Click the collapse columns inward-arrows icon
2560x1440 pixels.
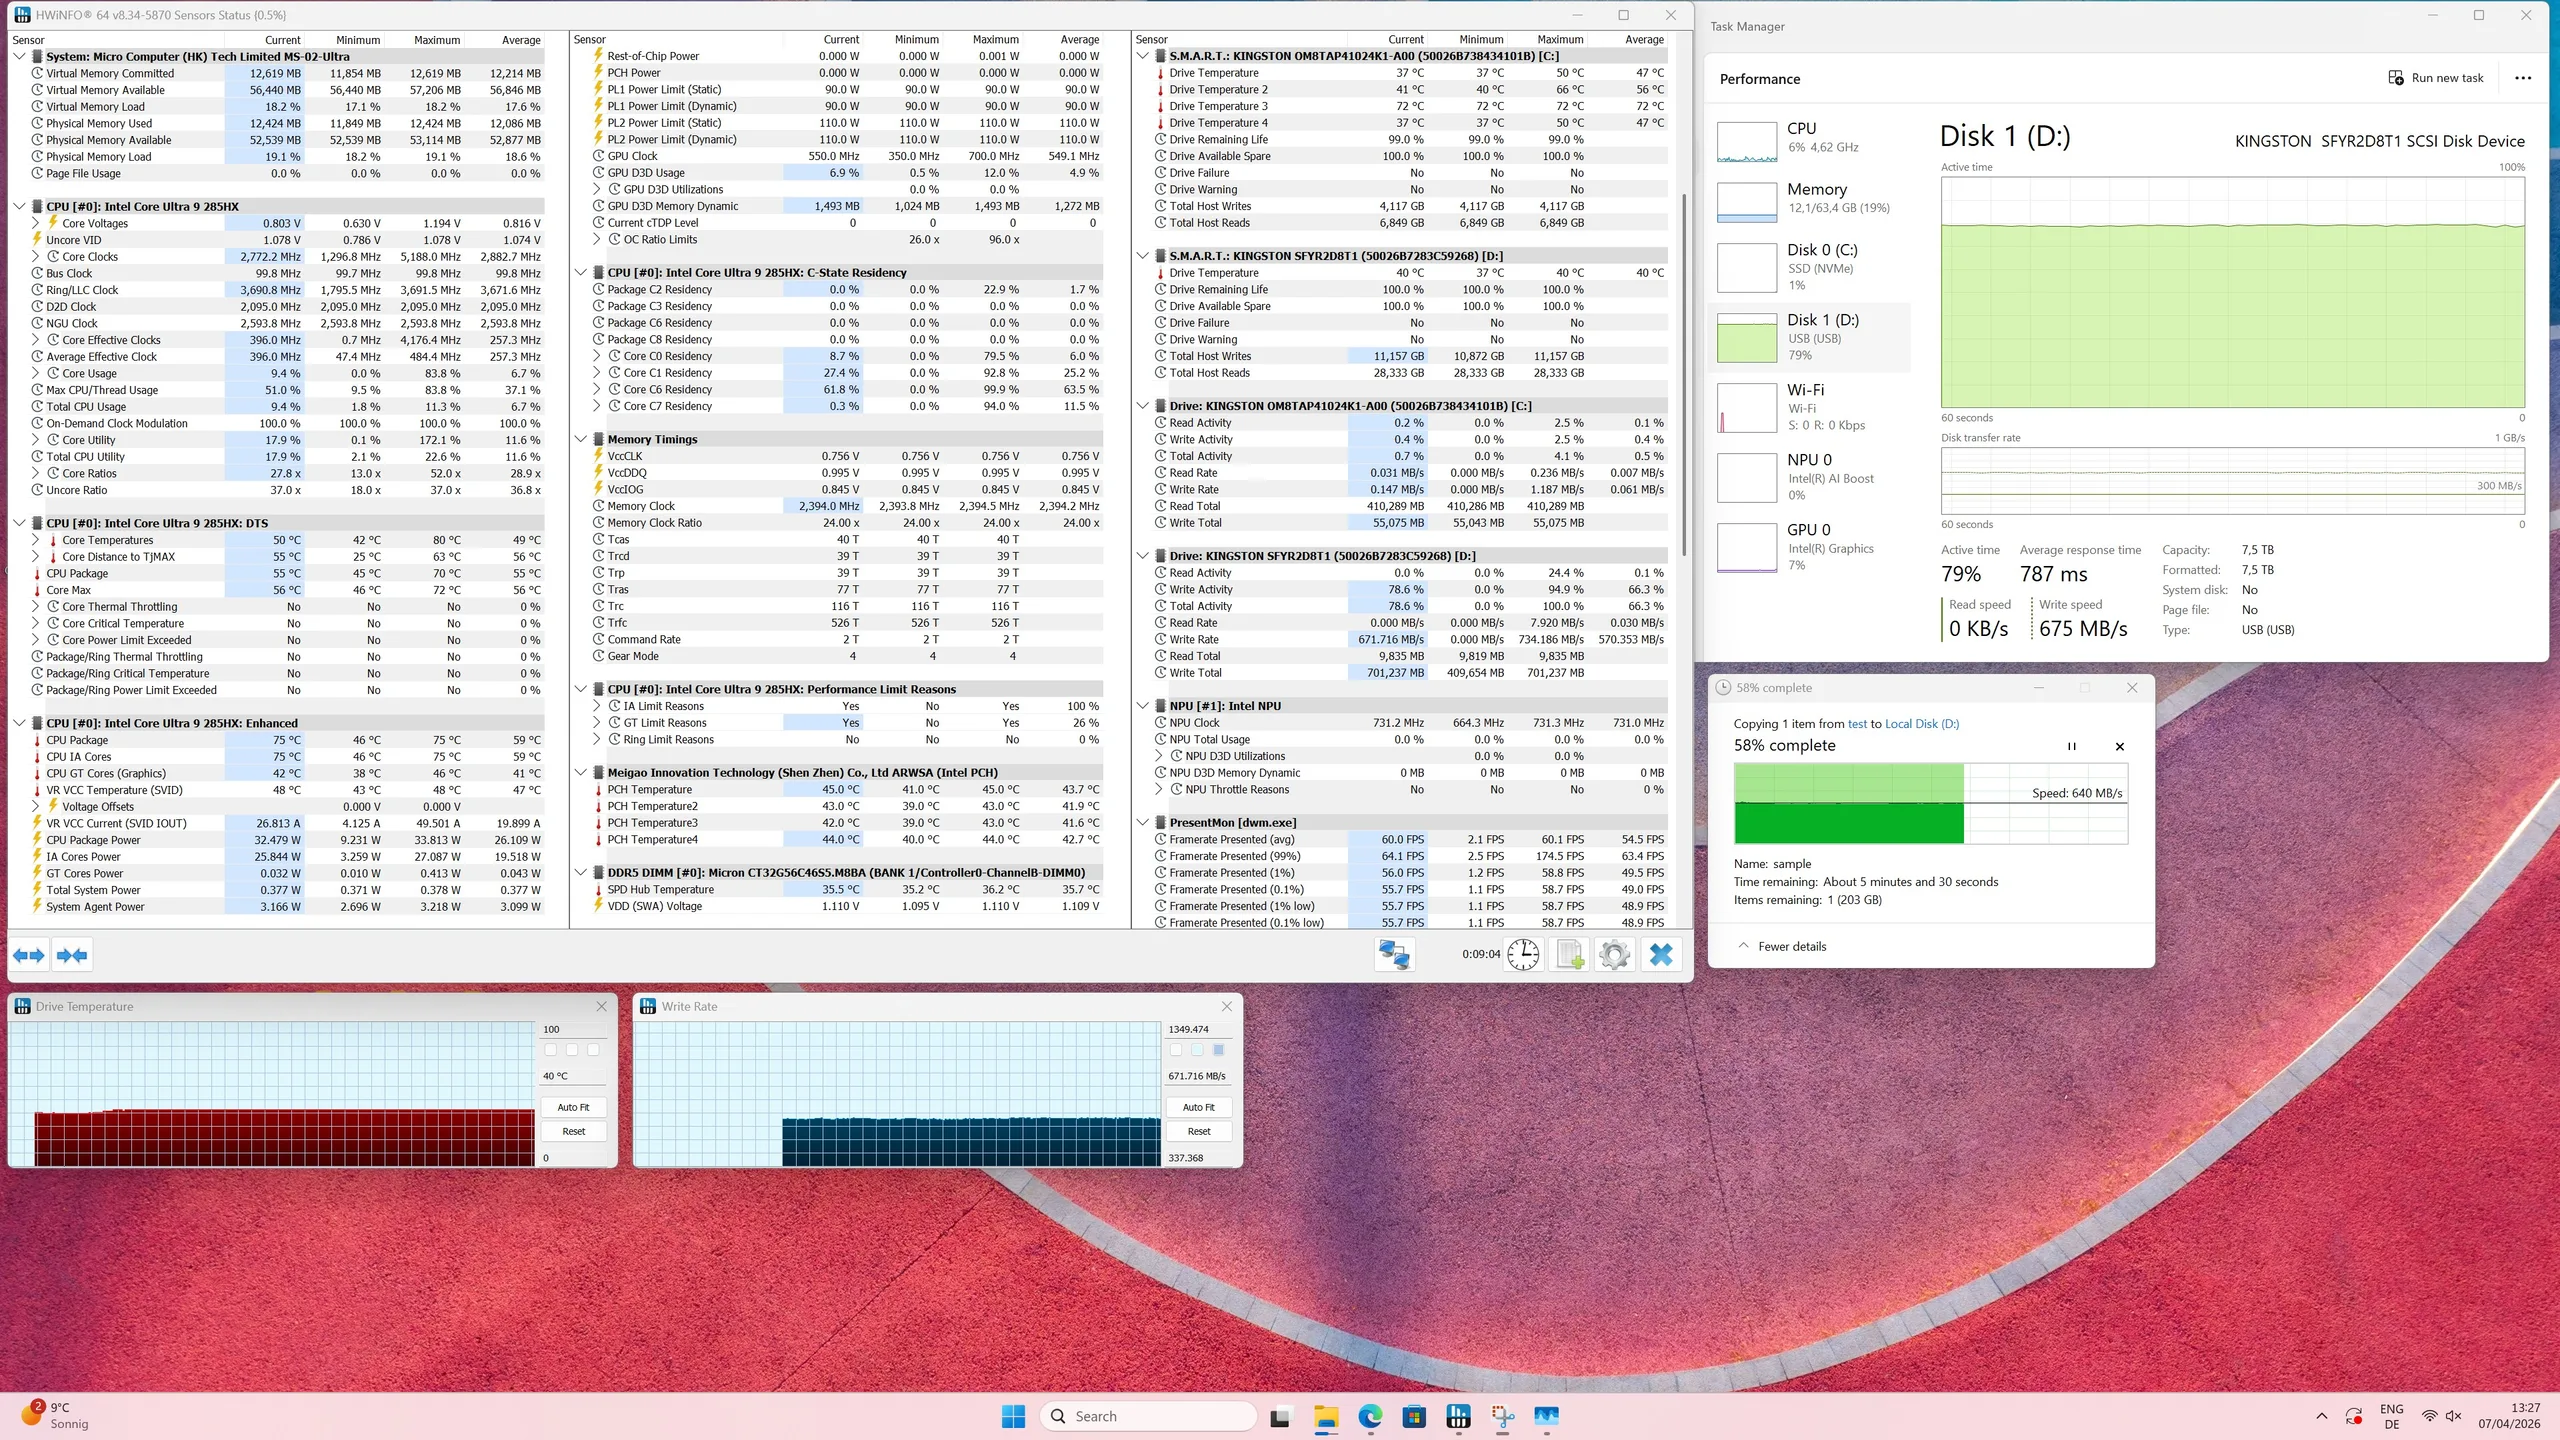72,955
